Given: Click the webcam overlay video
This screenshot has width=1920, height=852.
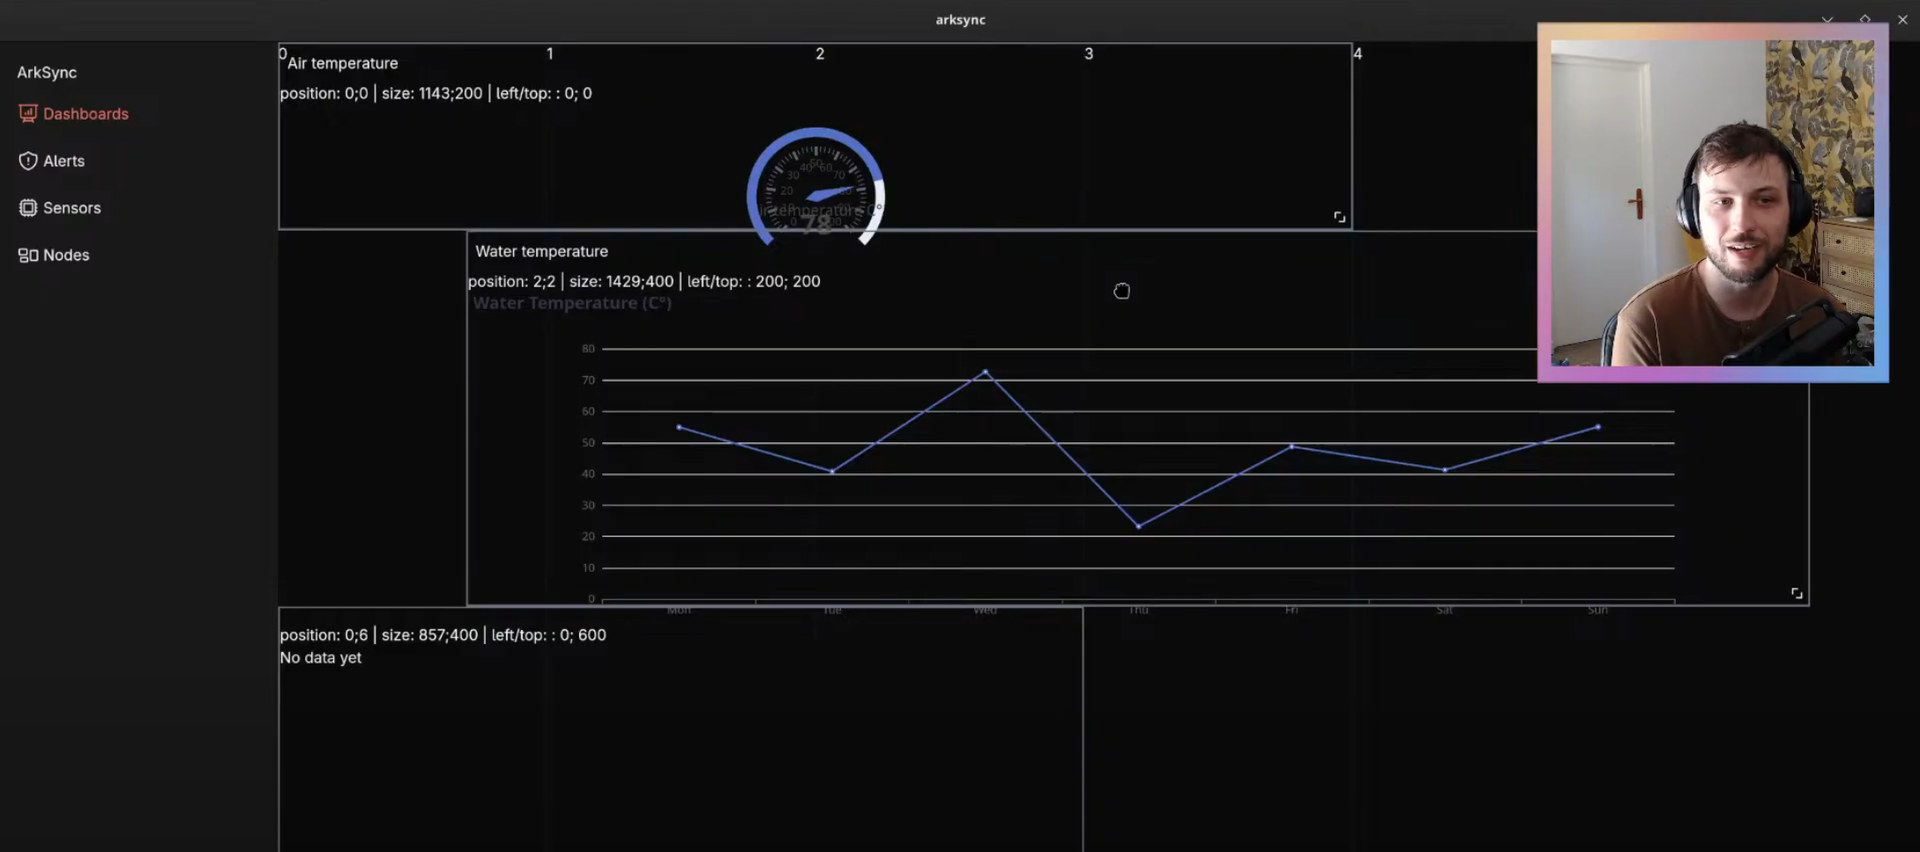Looking at the screenshot, I should click(x=1712, y=203).
